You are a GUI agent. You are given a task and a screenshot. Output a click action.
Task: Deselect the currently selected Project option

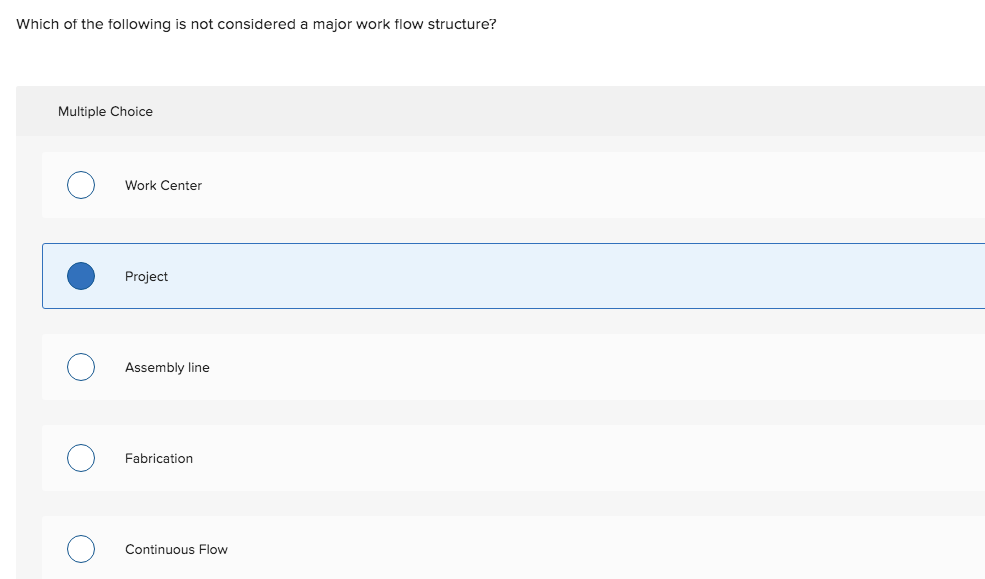[81, 276]
